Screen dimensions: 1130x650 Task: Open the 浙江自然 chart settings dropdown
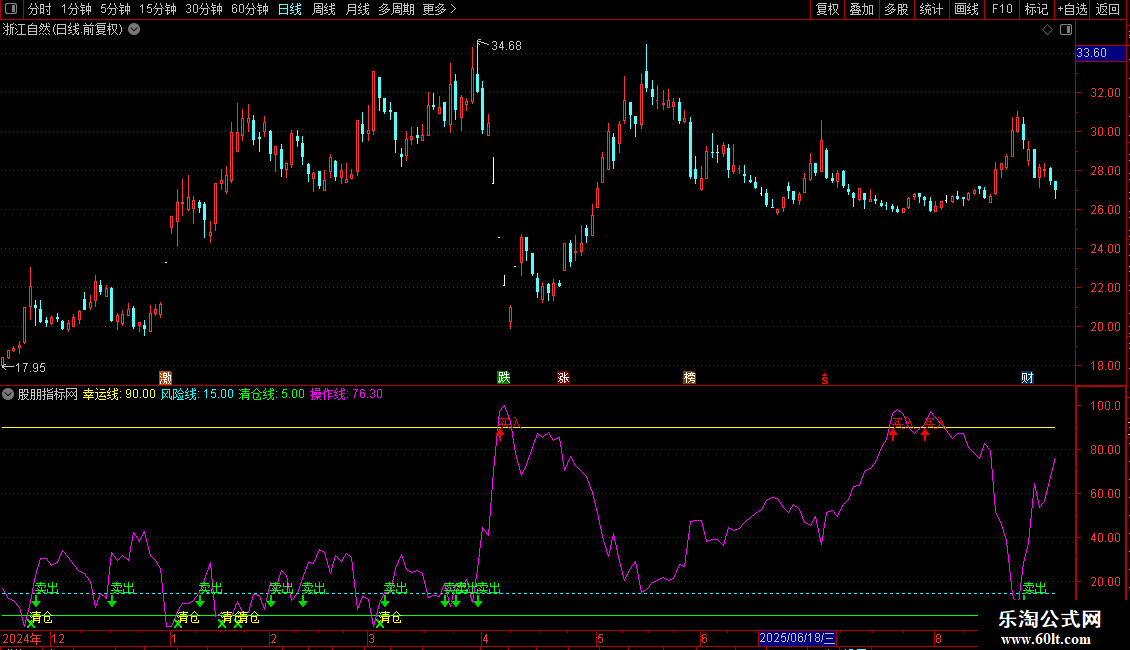134,30
